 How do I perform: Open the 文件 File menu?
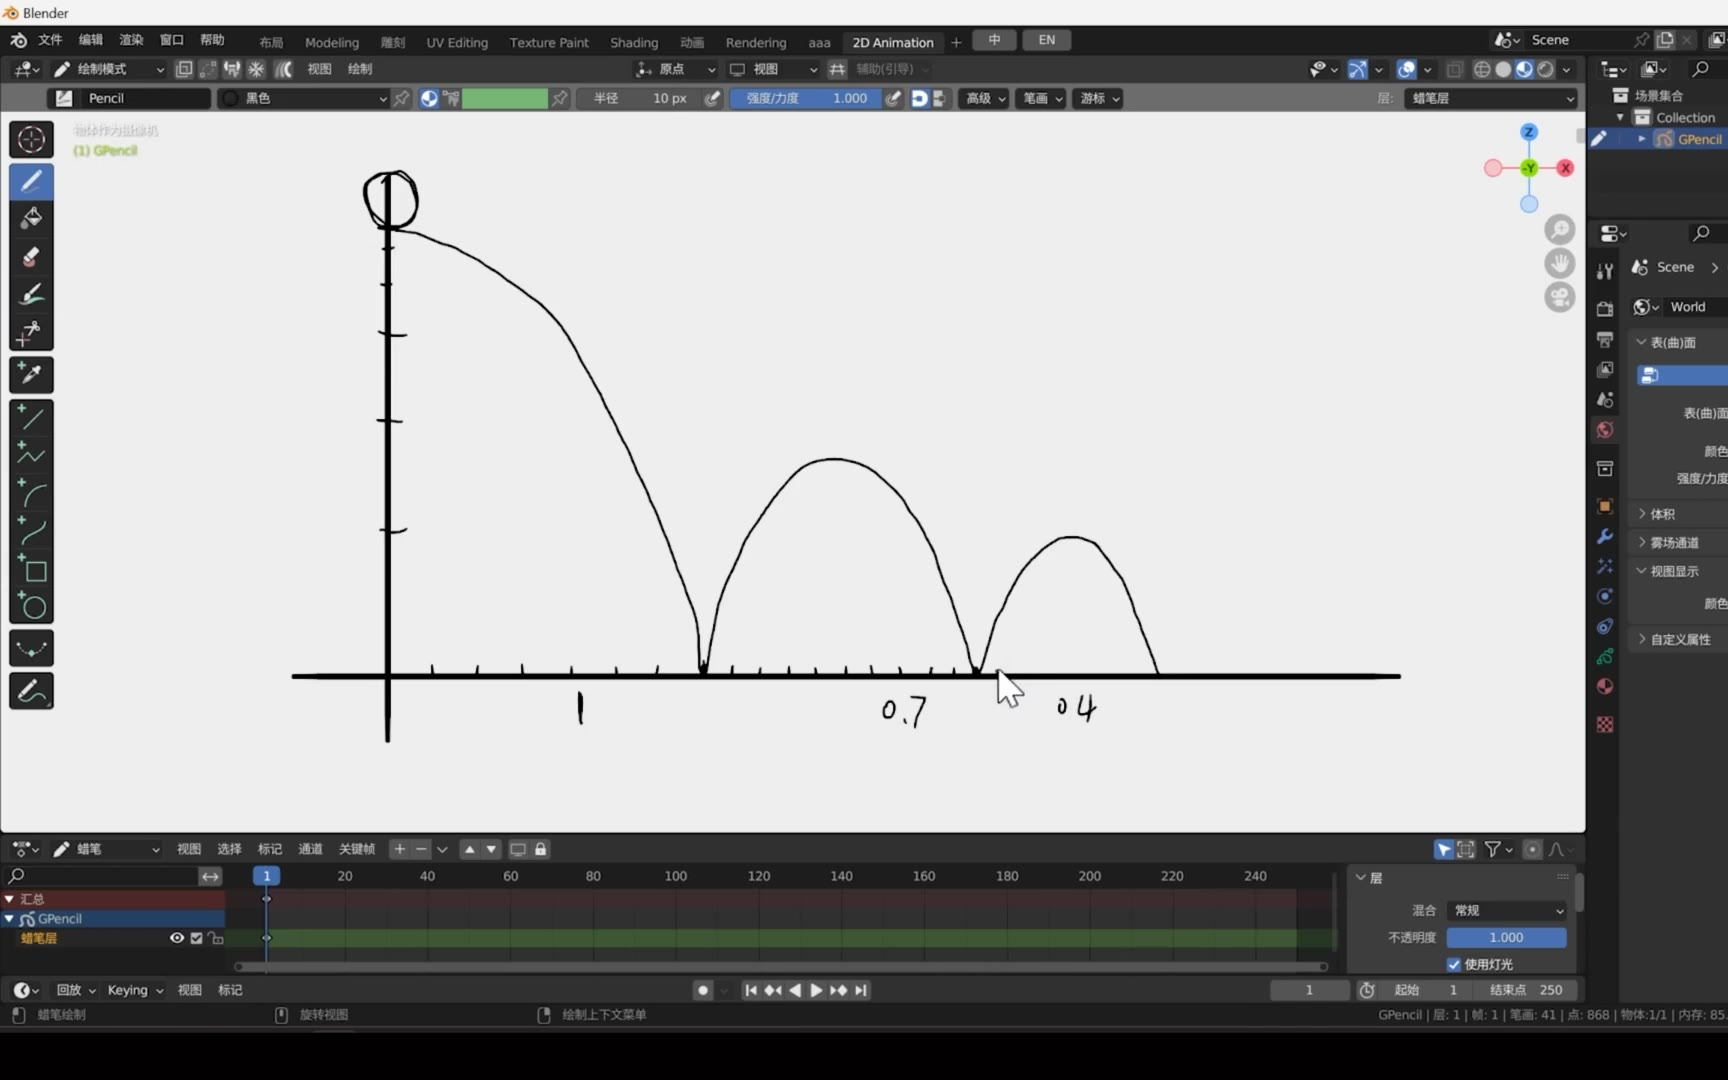[x=50, y=40]
